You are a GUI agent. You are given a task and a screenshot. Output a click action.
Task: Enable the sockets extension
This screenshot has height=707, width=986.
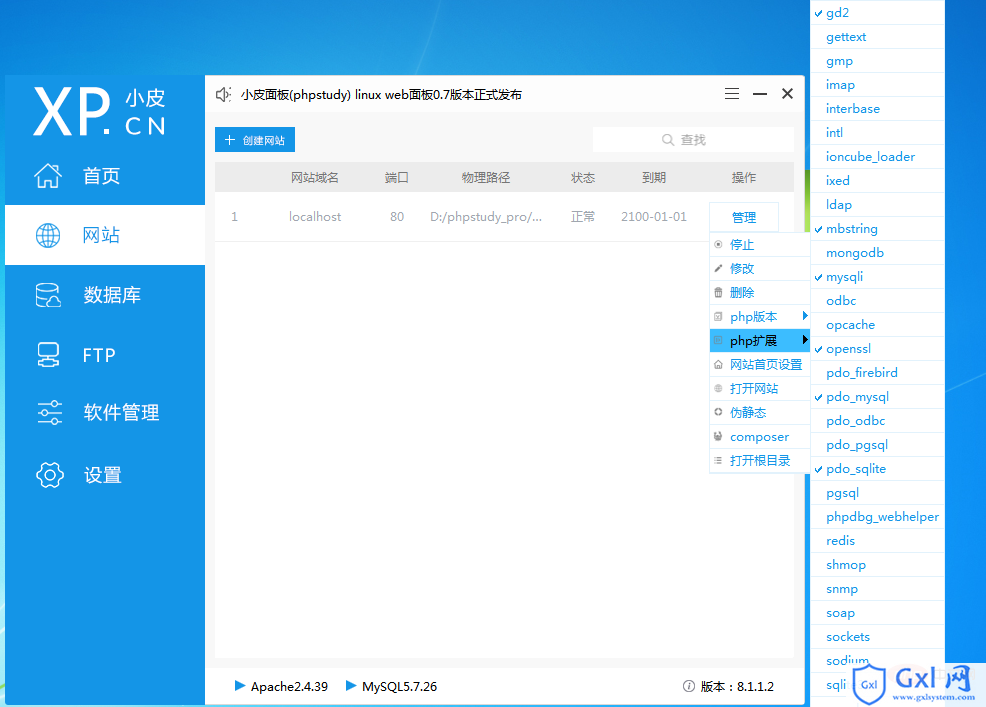(x=878, y=637)
